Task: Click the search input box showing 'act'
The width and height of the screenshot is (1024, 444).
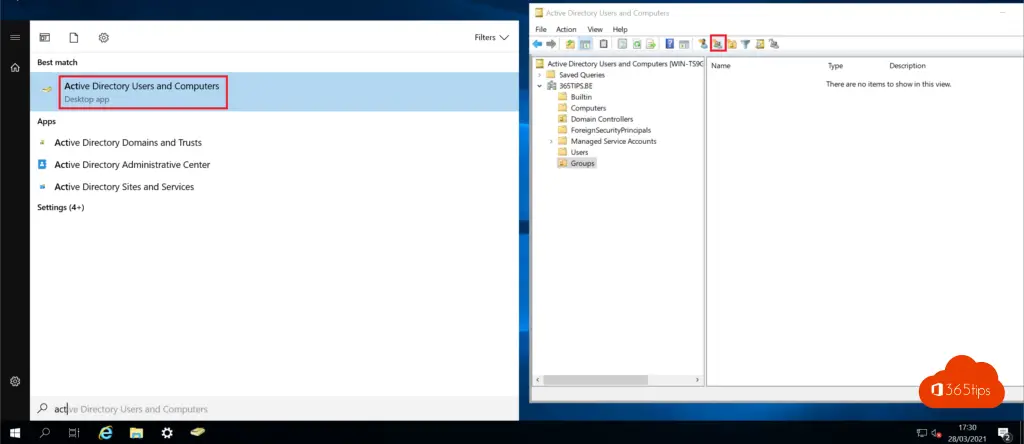Action: click(x=274, y=409)
